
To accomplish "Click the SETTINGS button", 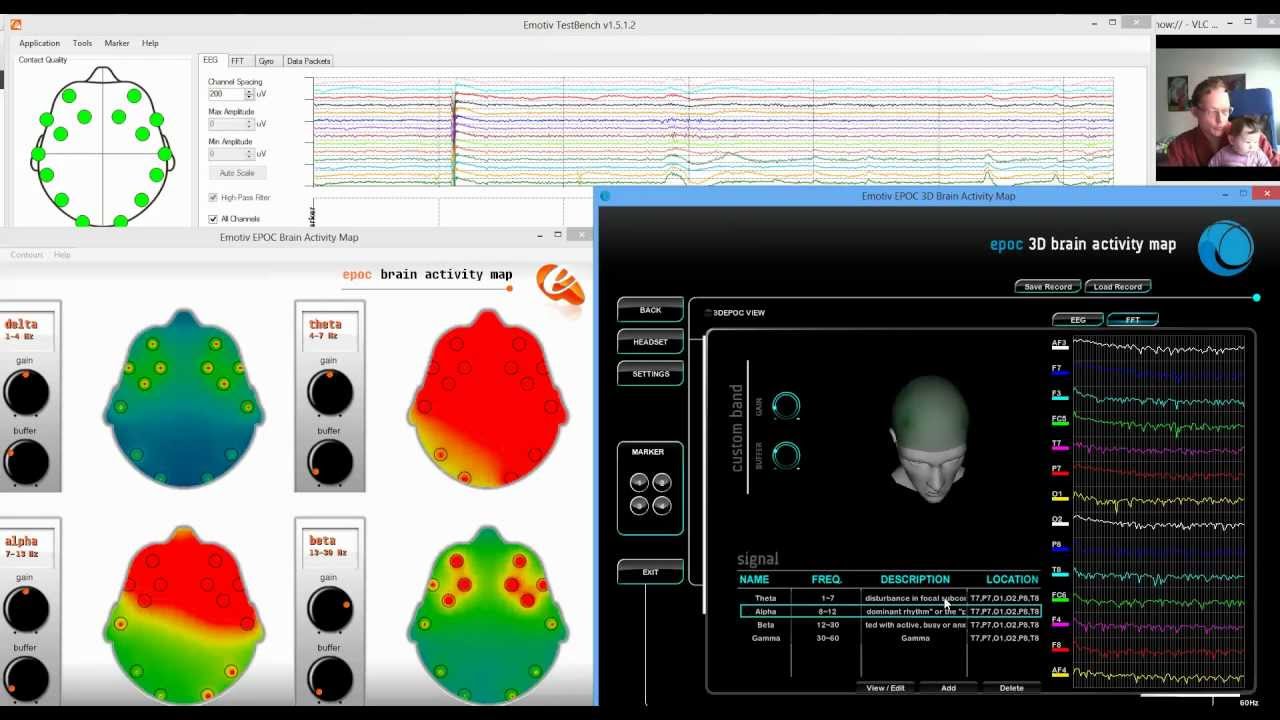I will [x=650, y=374].
